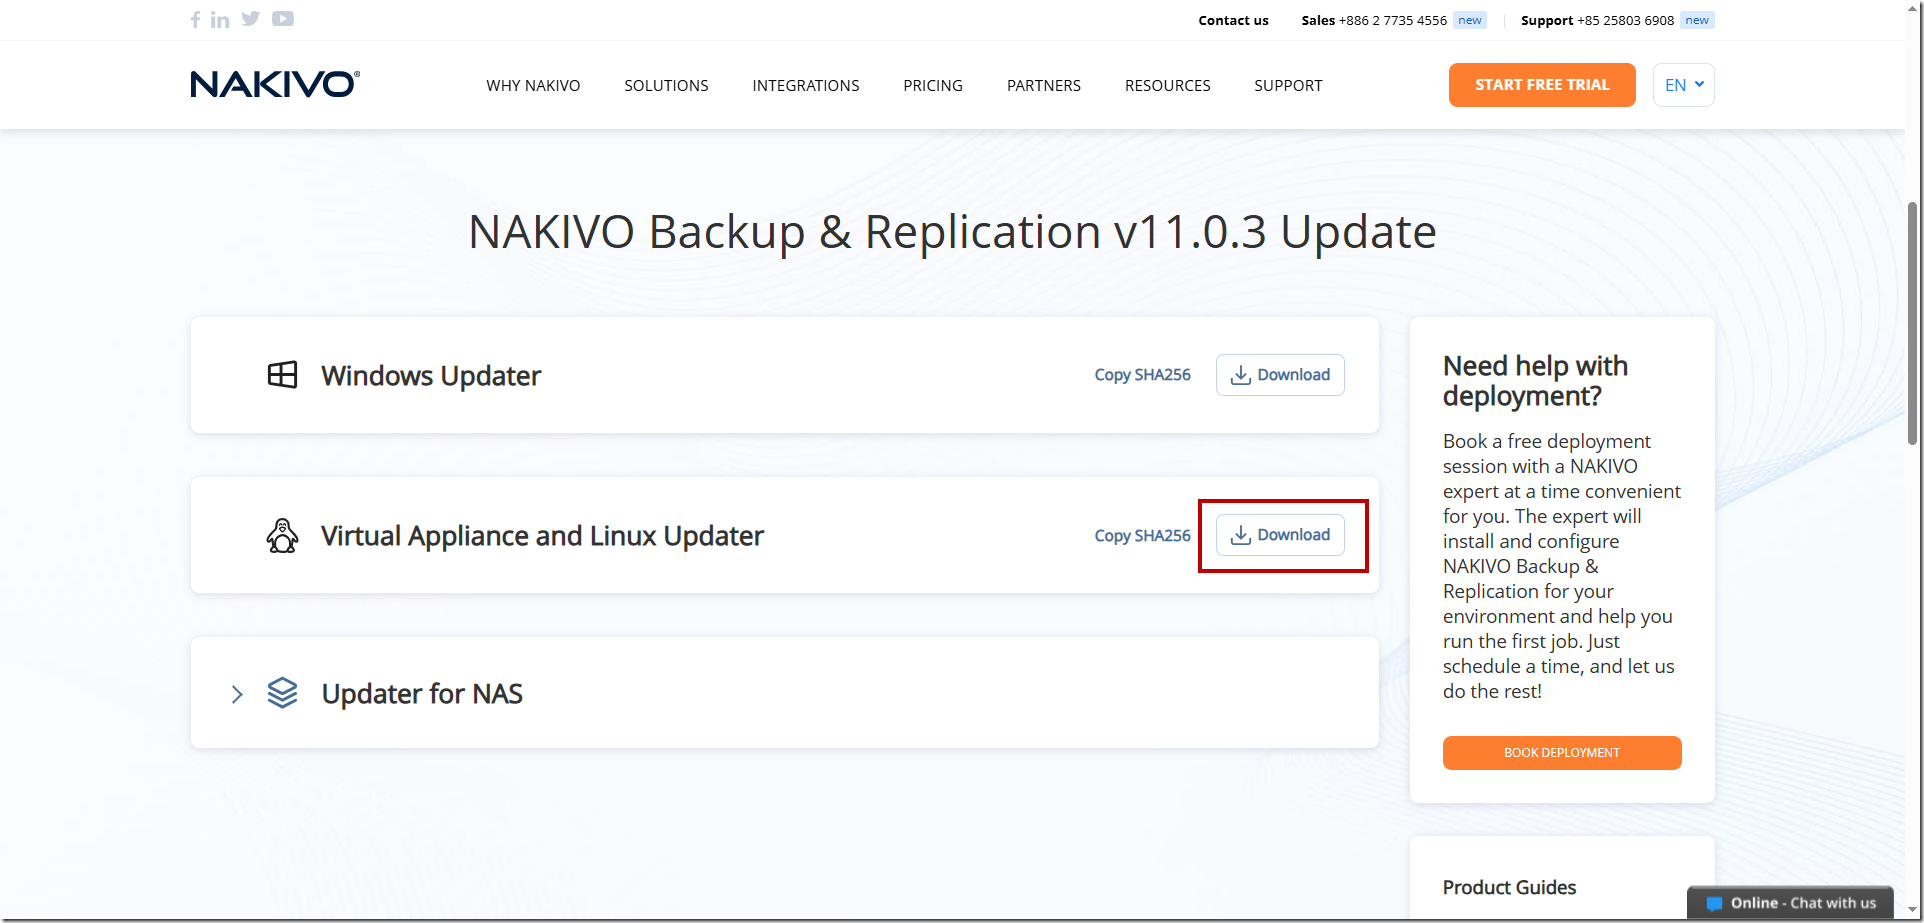Click the Windows Updater logo icon
Screen dimensions: 1924x923
point(282,375)
